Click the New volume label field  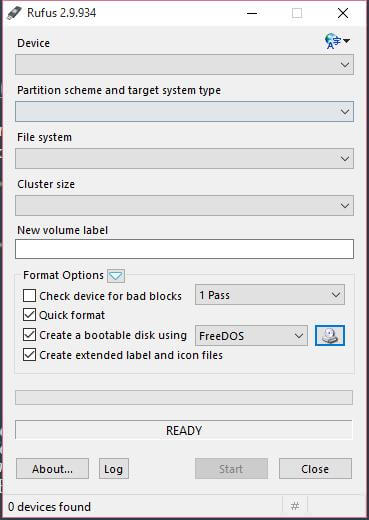[184, 249]
